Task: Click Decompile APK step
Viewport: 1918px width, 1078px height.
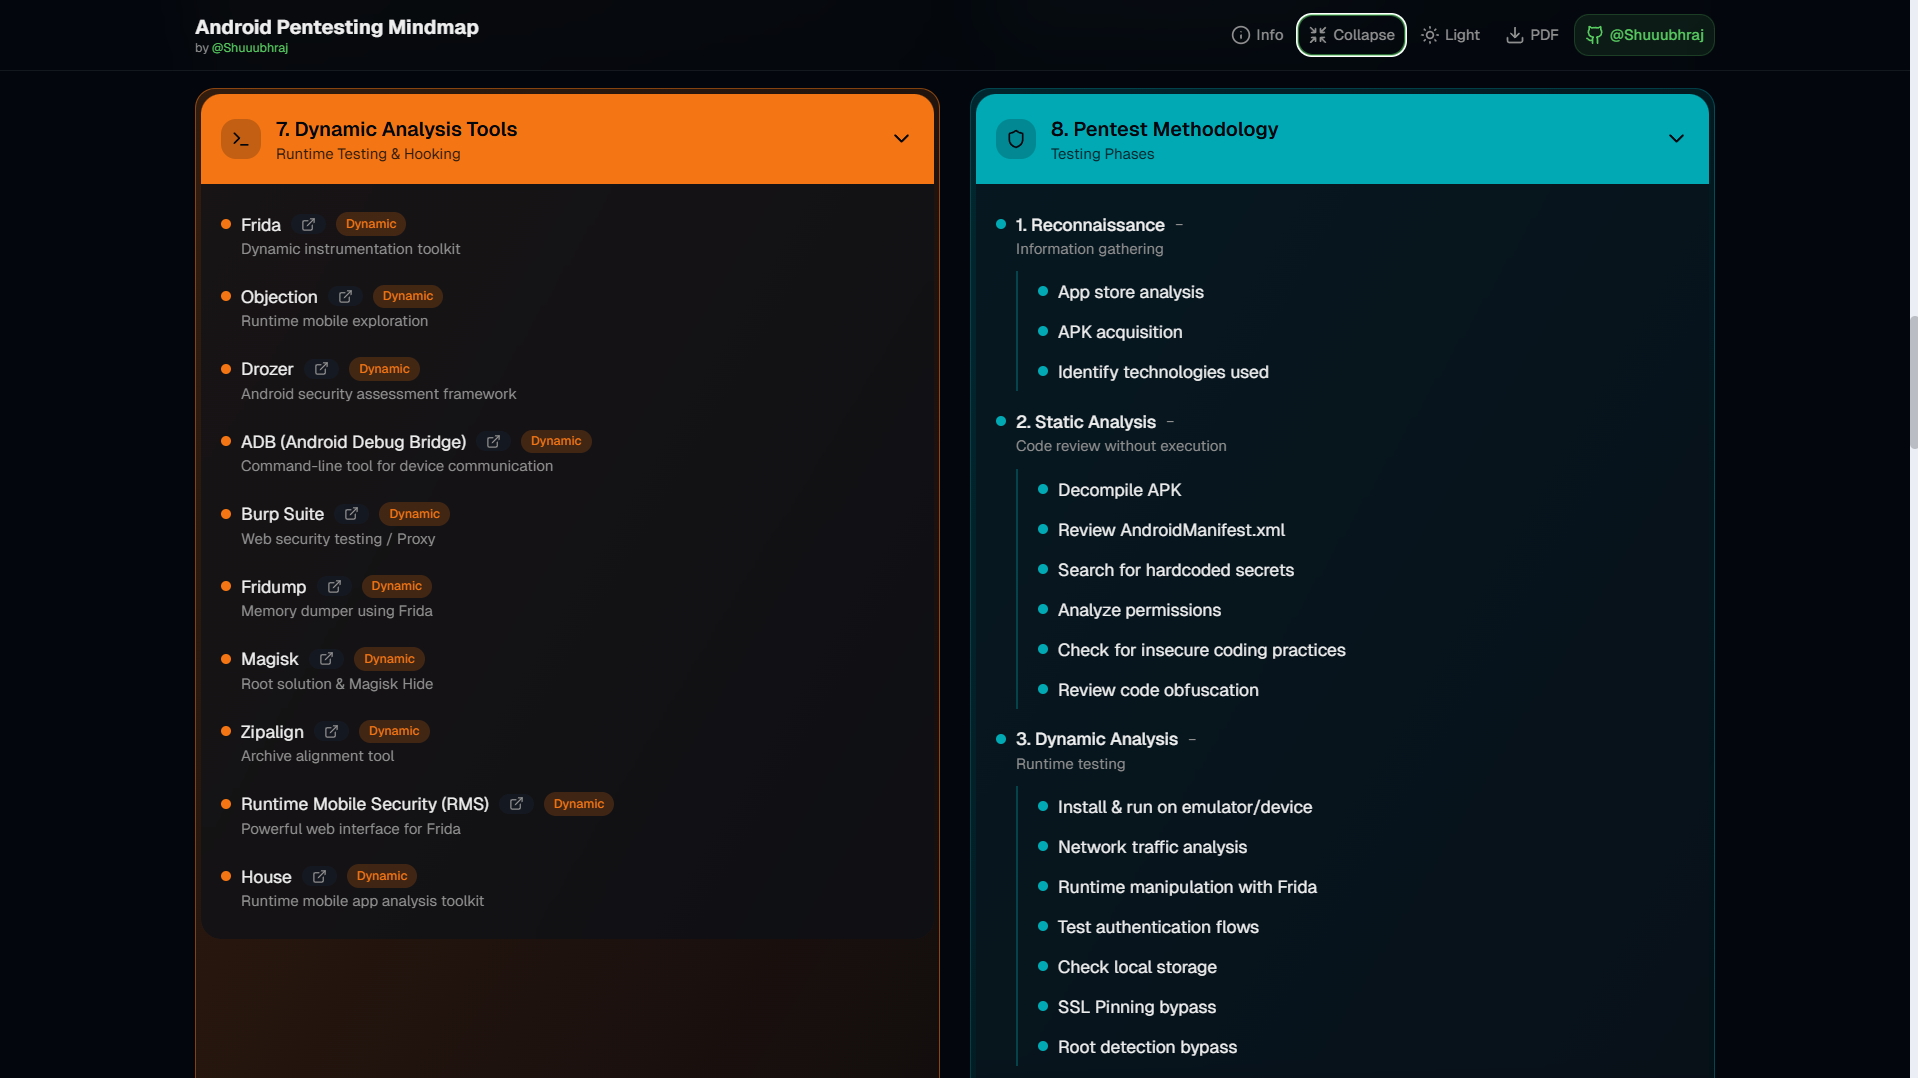Action: click(x=1119, y=490)
